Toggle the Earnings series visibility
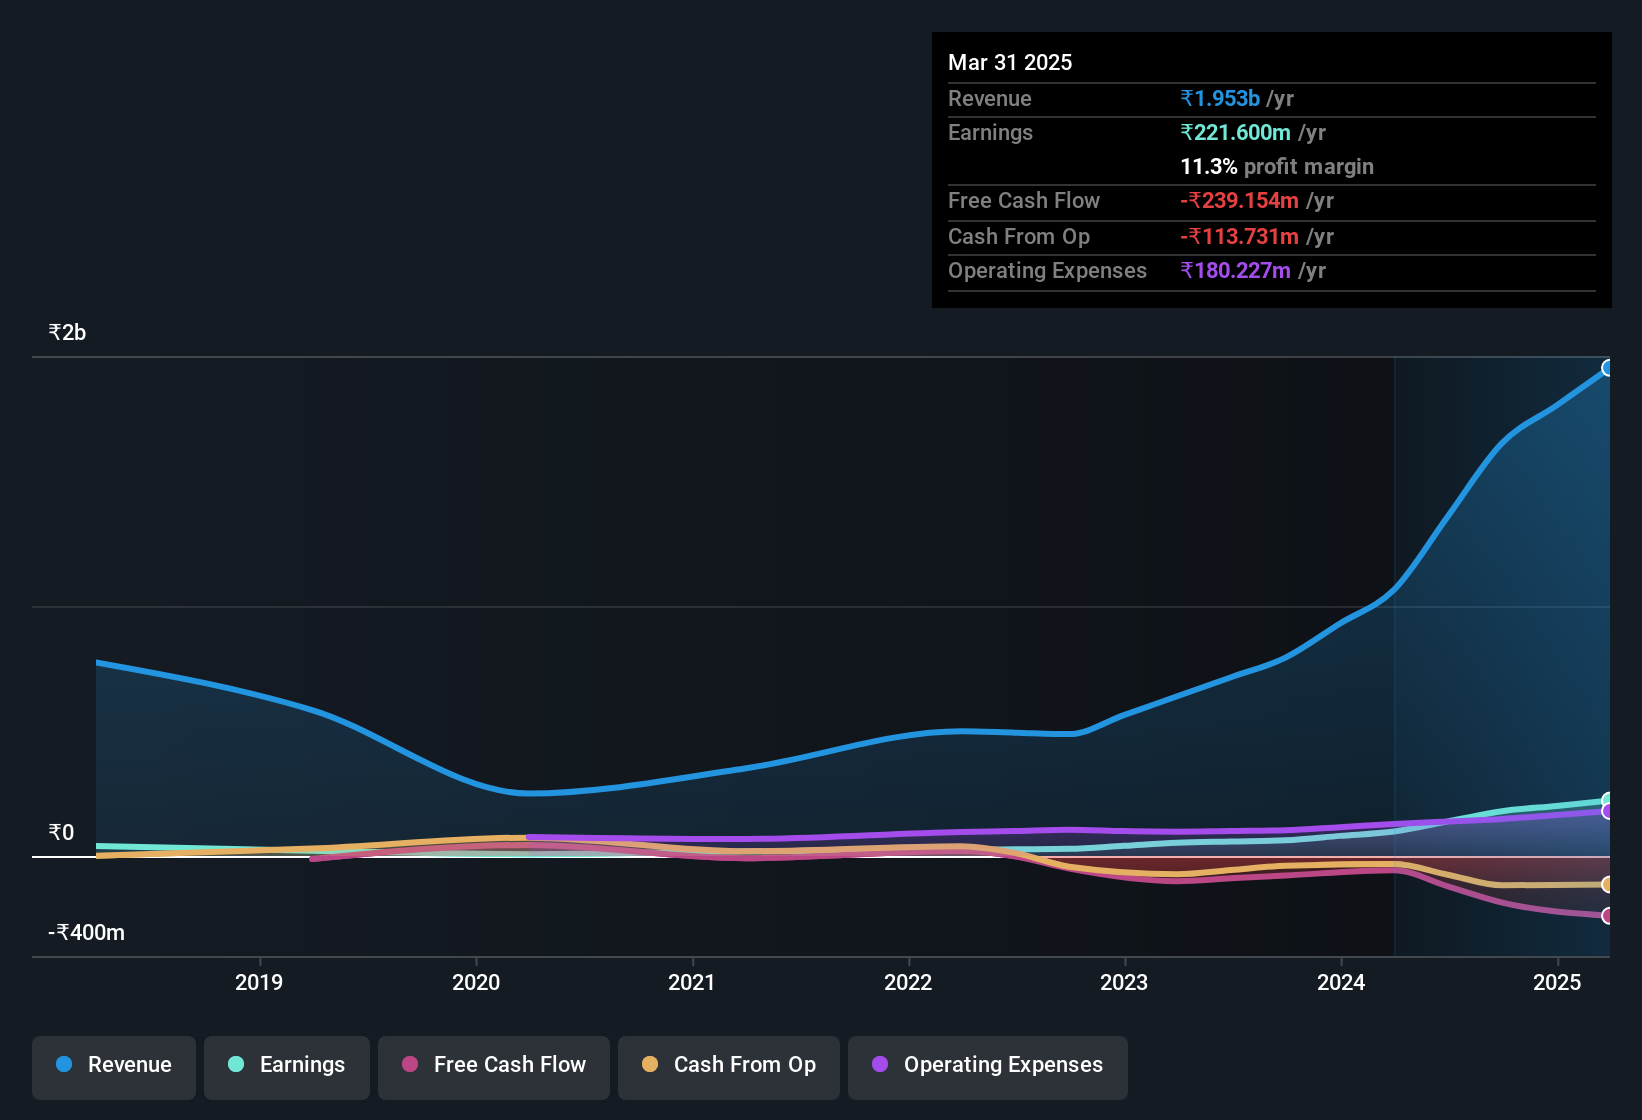Viewport: 1642px width, 1120px height. click(x=286, y=1065)
